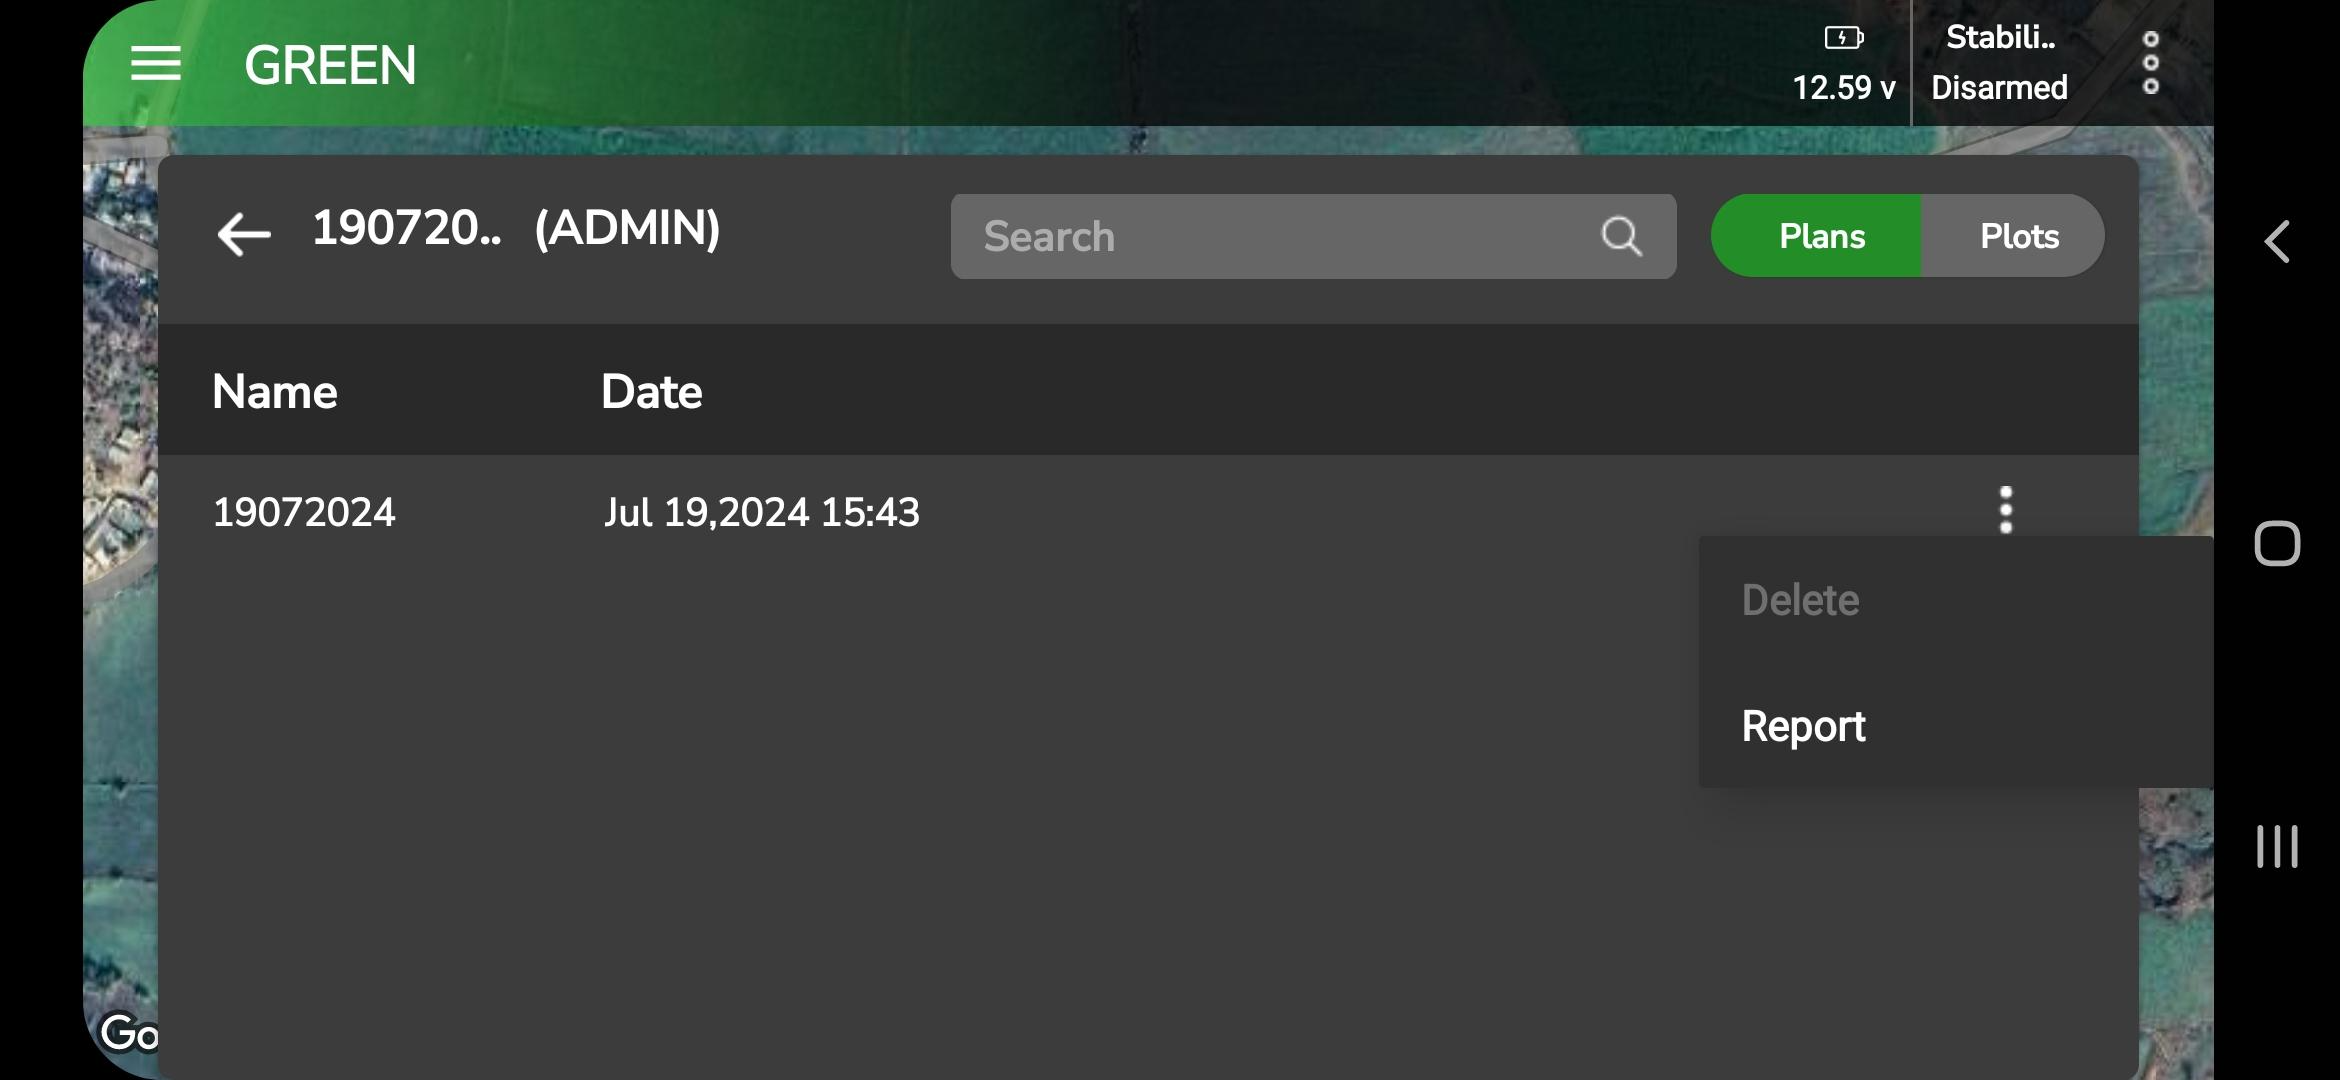Sort by the Name column header
This screenshot has width=2340, height=1080.
tap(275, 391)
